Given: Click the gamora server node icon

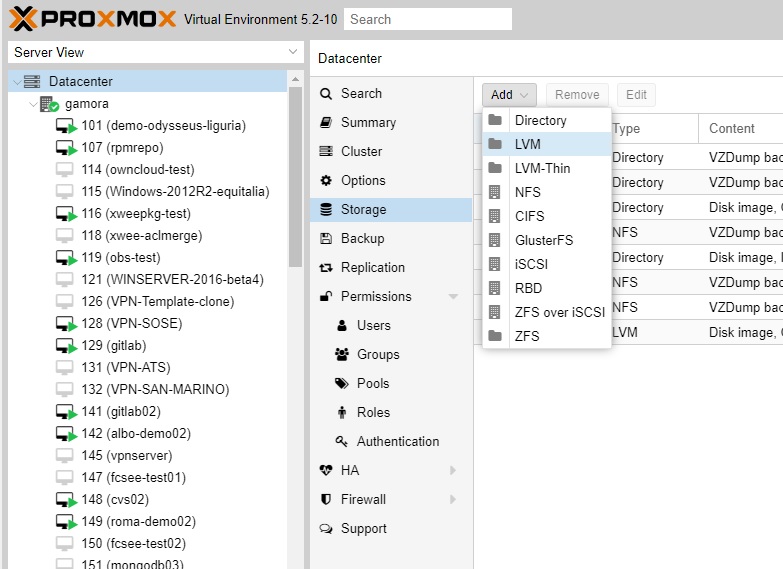Looking at the screenshot, I should 50,104.
